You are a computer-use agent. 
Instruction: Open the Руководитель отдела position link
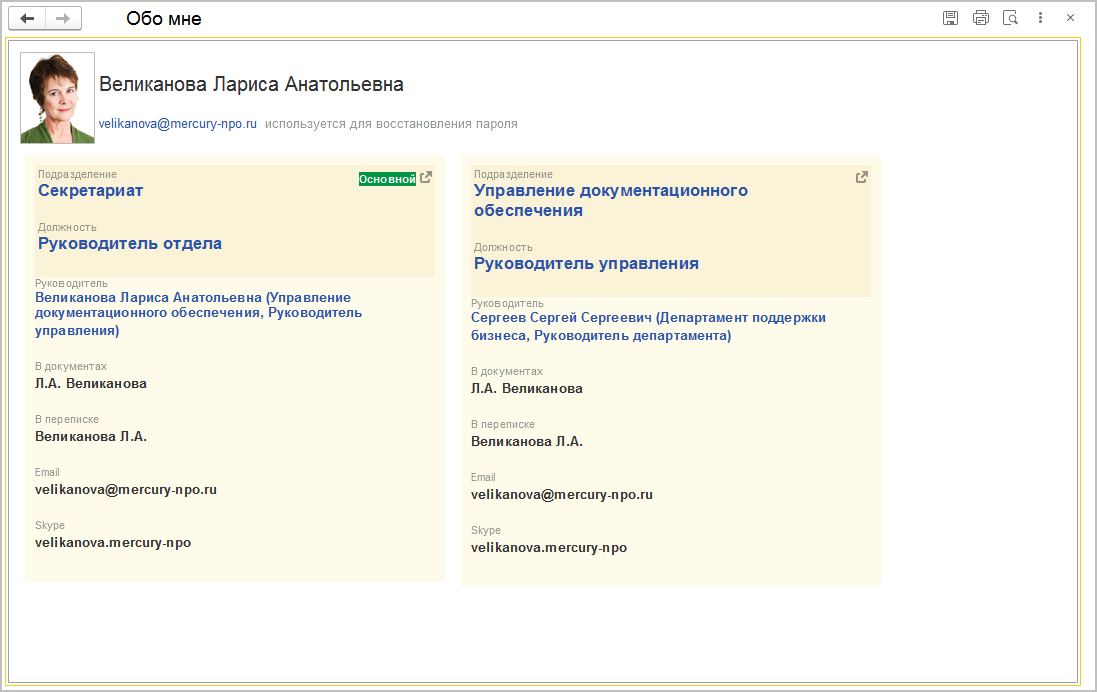(130, 244)
